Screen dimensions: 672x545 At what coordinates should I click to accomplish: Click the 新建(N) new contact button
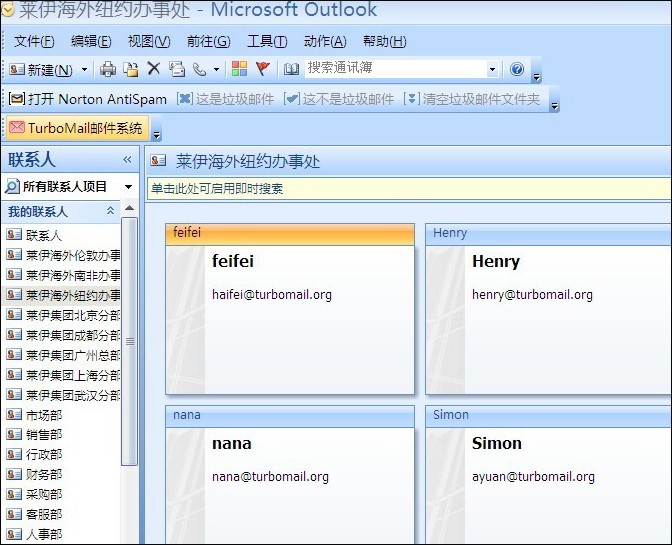(41, 69)
